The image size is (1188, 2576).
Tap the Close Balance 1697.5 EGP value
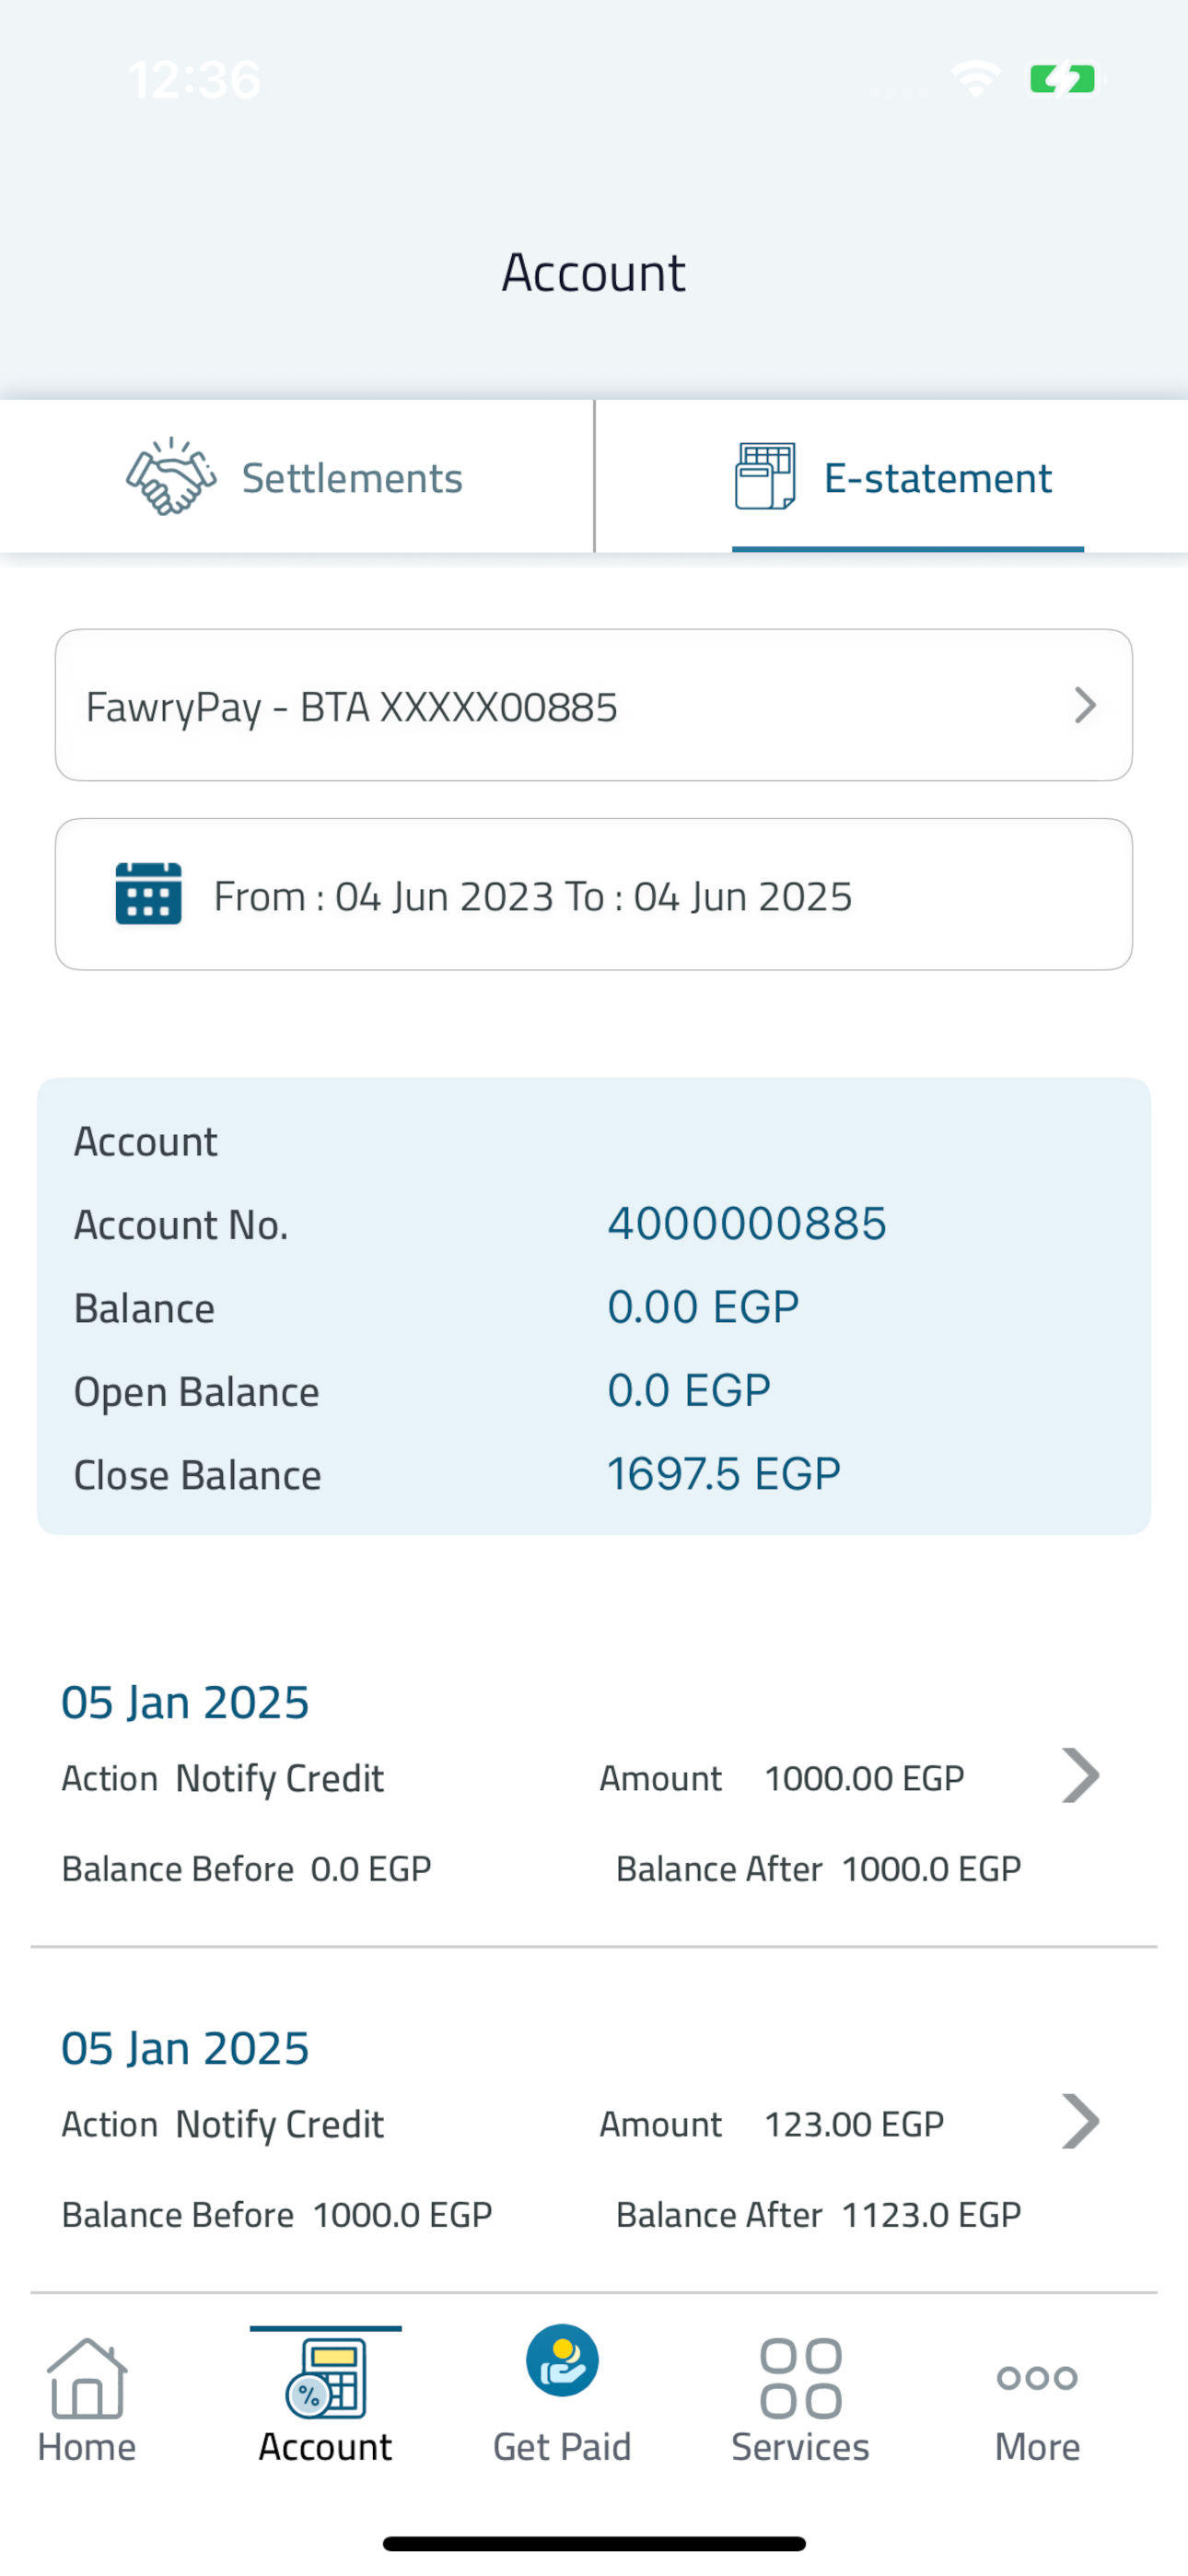coord(724,1473)
